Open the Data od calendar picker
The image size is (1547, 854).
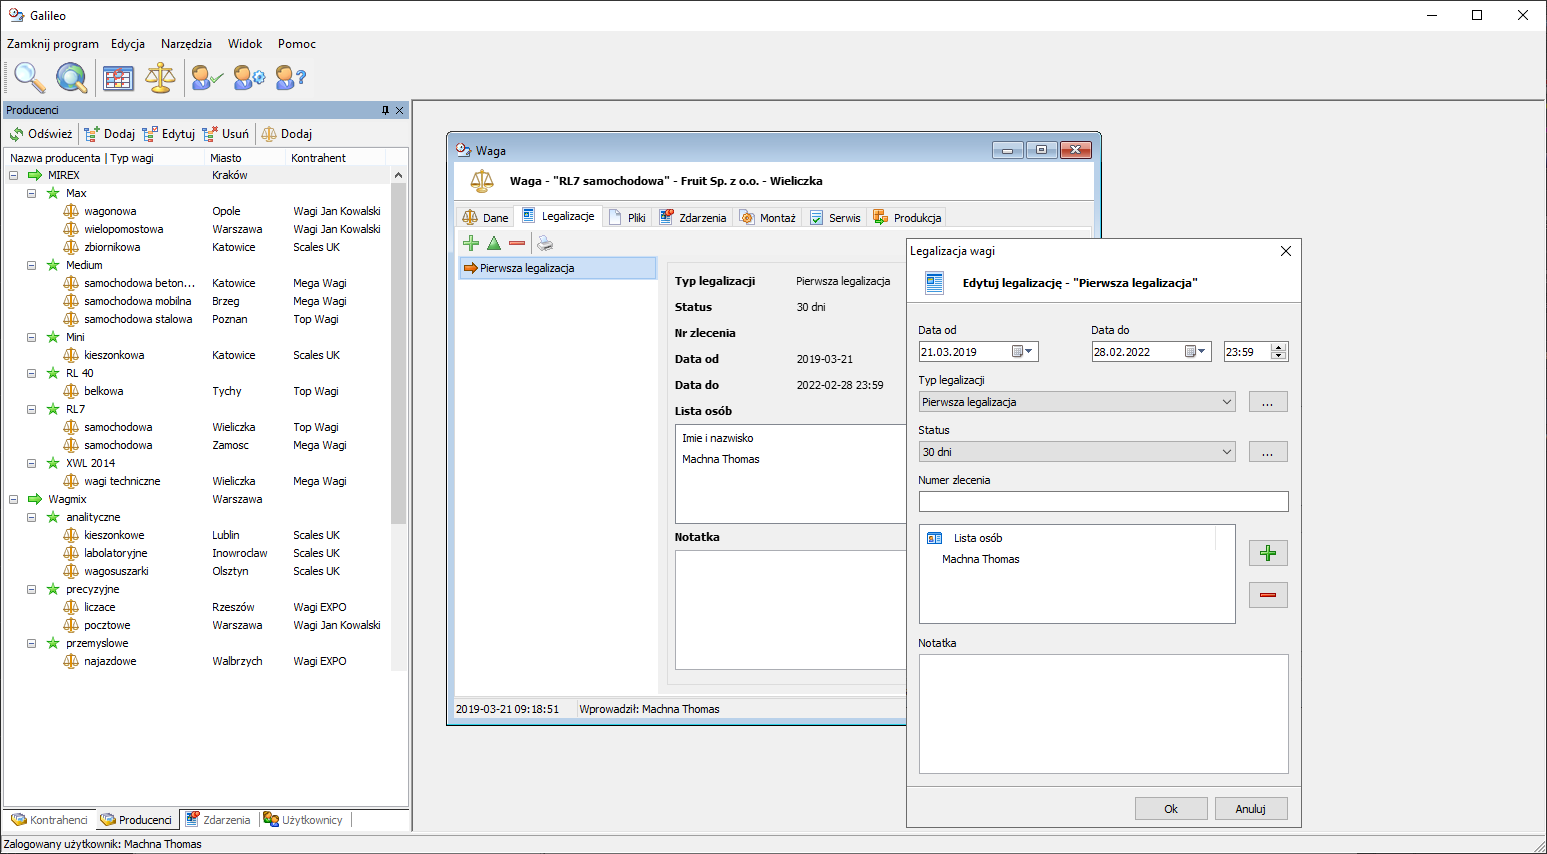(x=1022, y=352)
